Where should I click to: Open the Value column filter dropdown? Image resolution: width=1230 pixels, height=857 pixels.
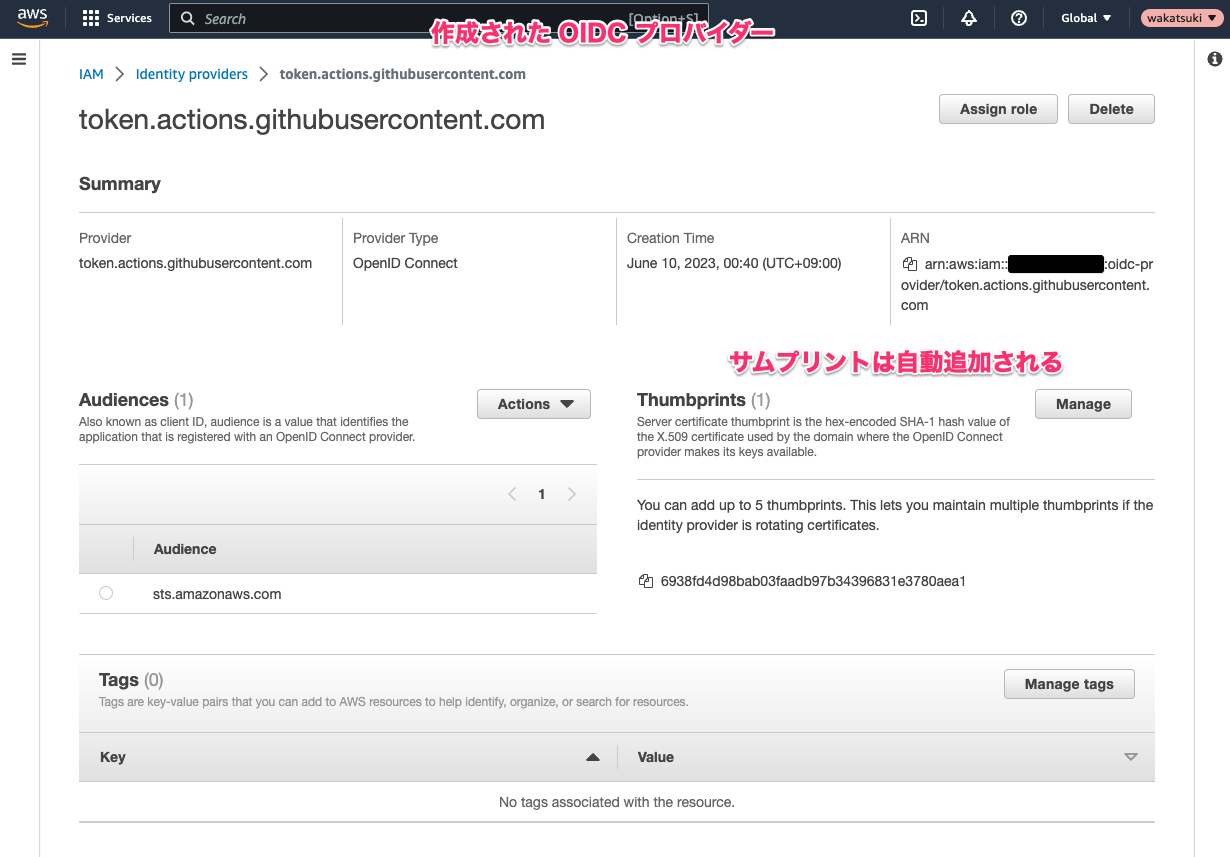1130,757
